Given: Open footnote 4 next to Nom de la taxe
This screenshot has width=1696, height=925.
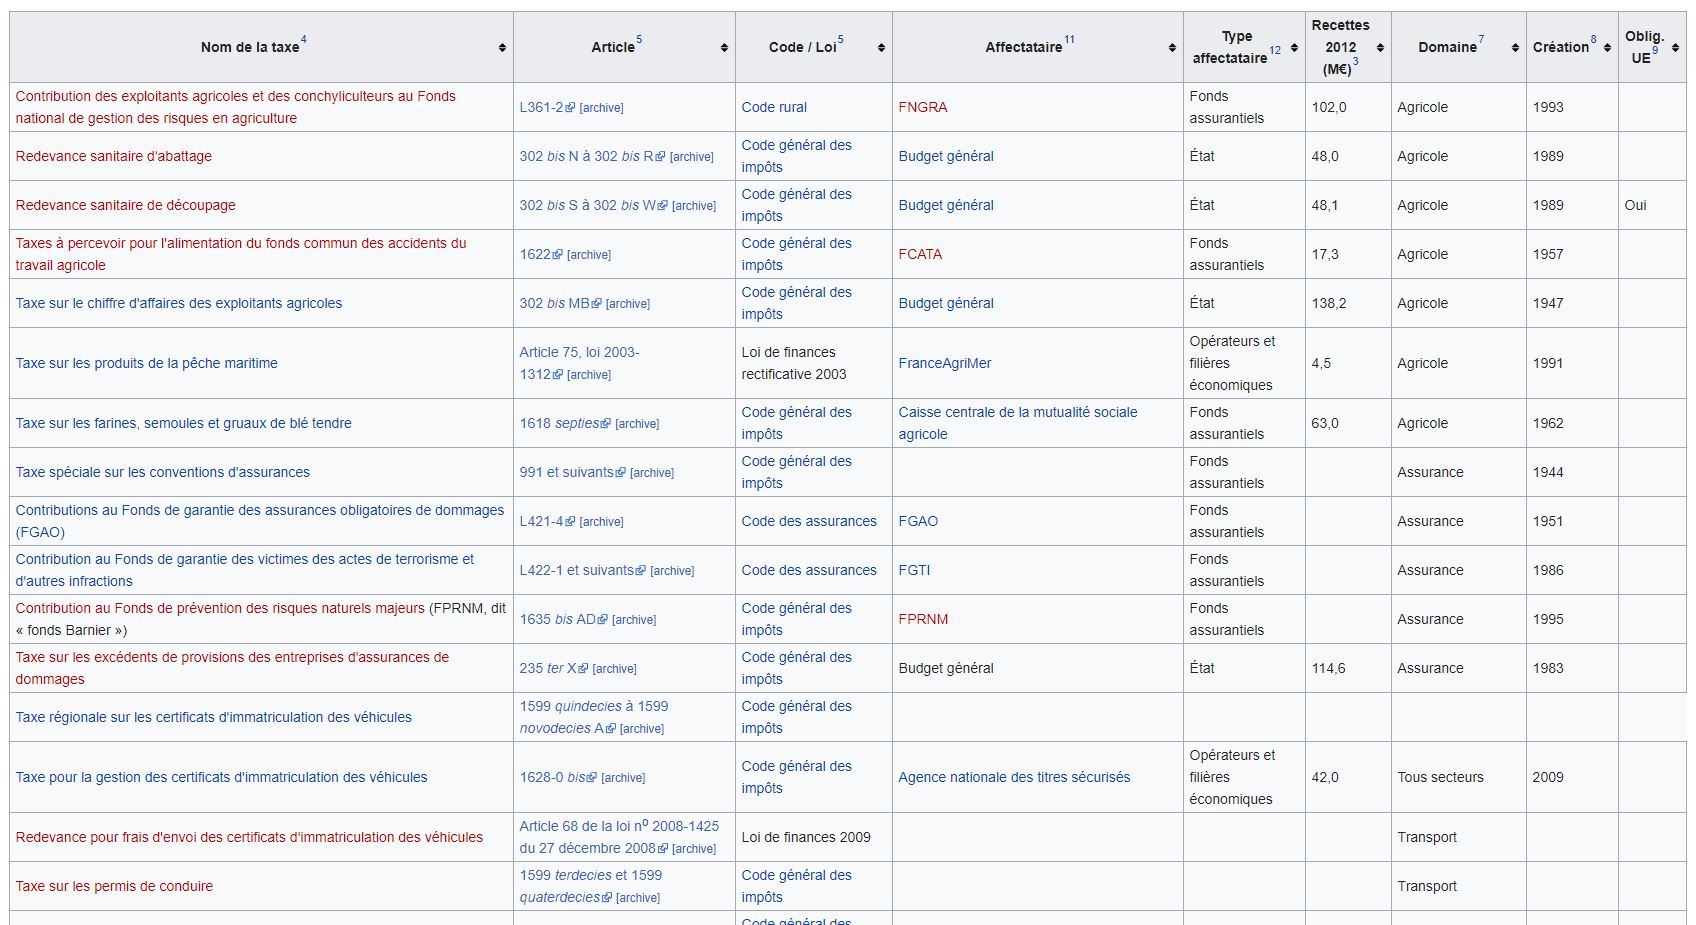Looking at the screenshot, I should point(304,40).
